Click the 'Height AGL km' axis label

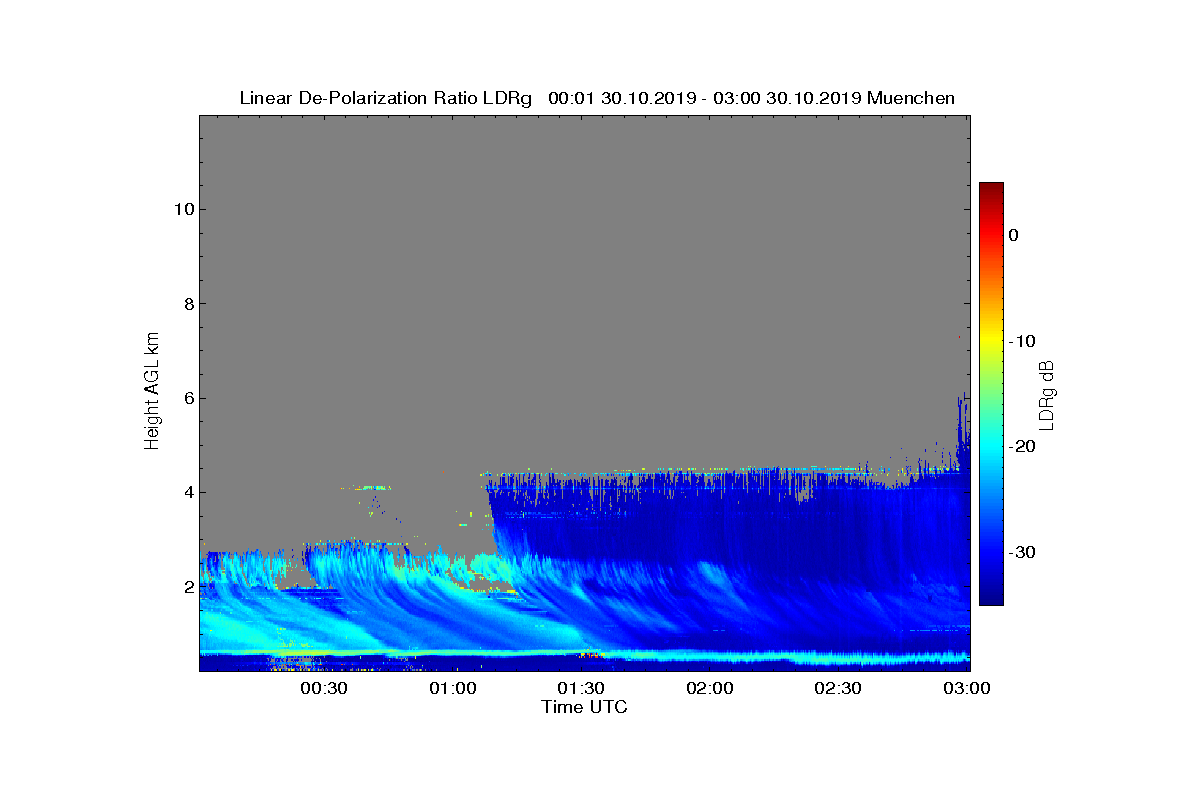pyautogui.click(x=152, y=392)
